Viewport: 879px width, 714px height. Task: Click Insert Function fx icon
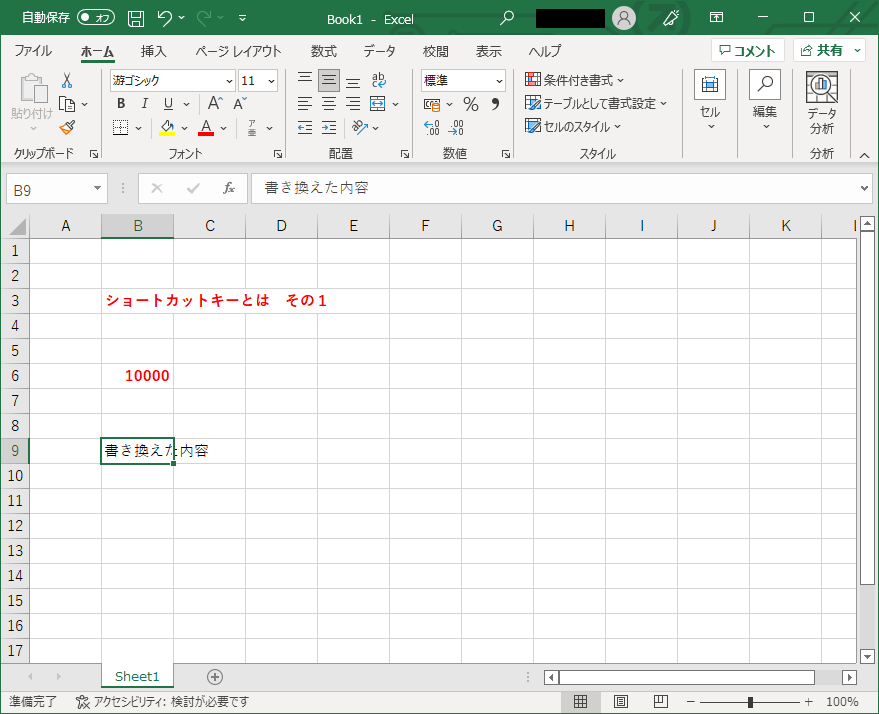[x=229, y=188]
